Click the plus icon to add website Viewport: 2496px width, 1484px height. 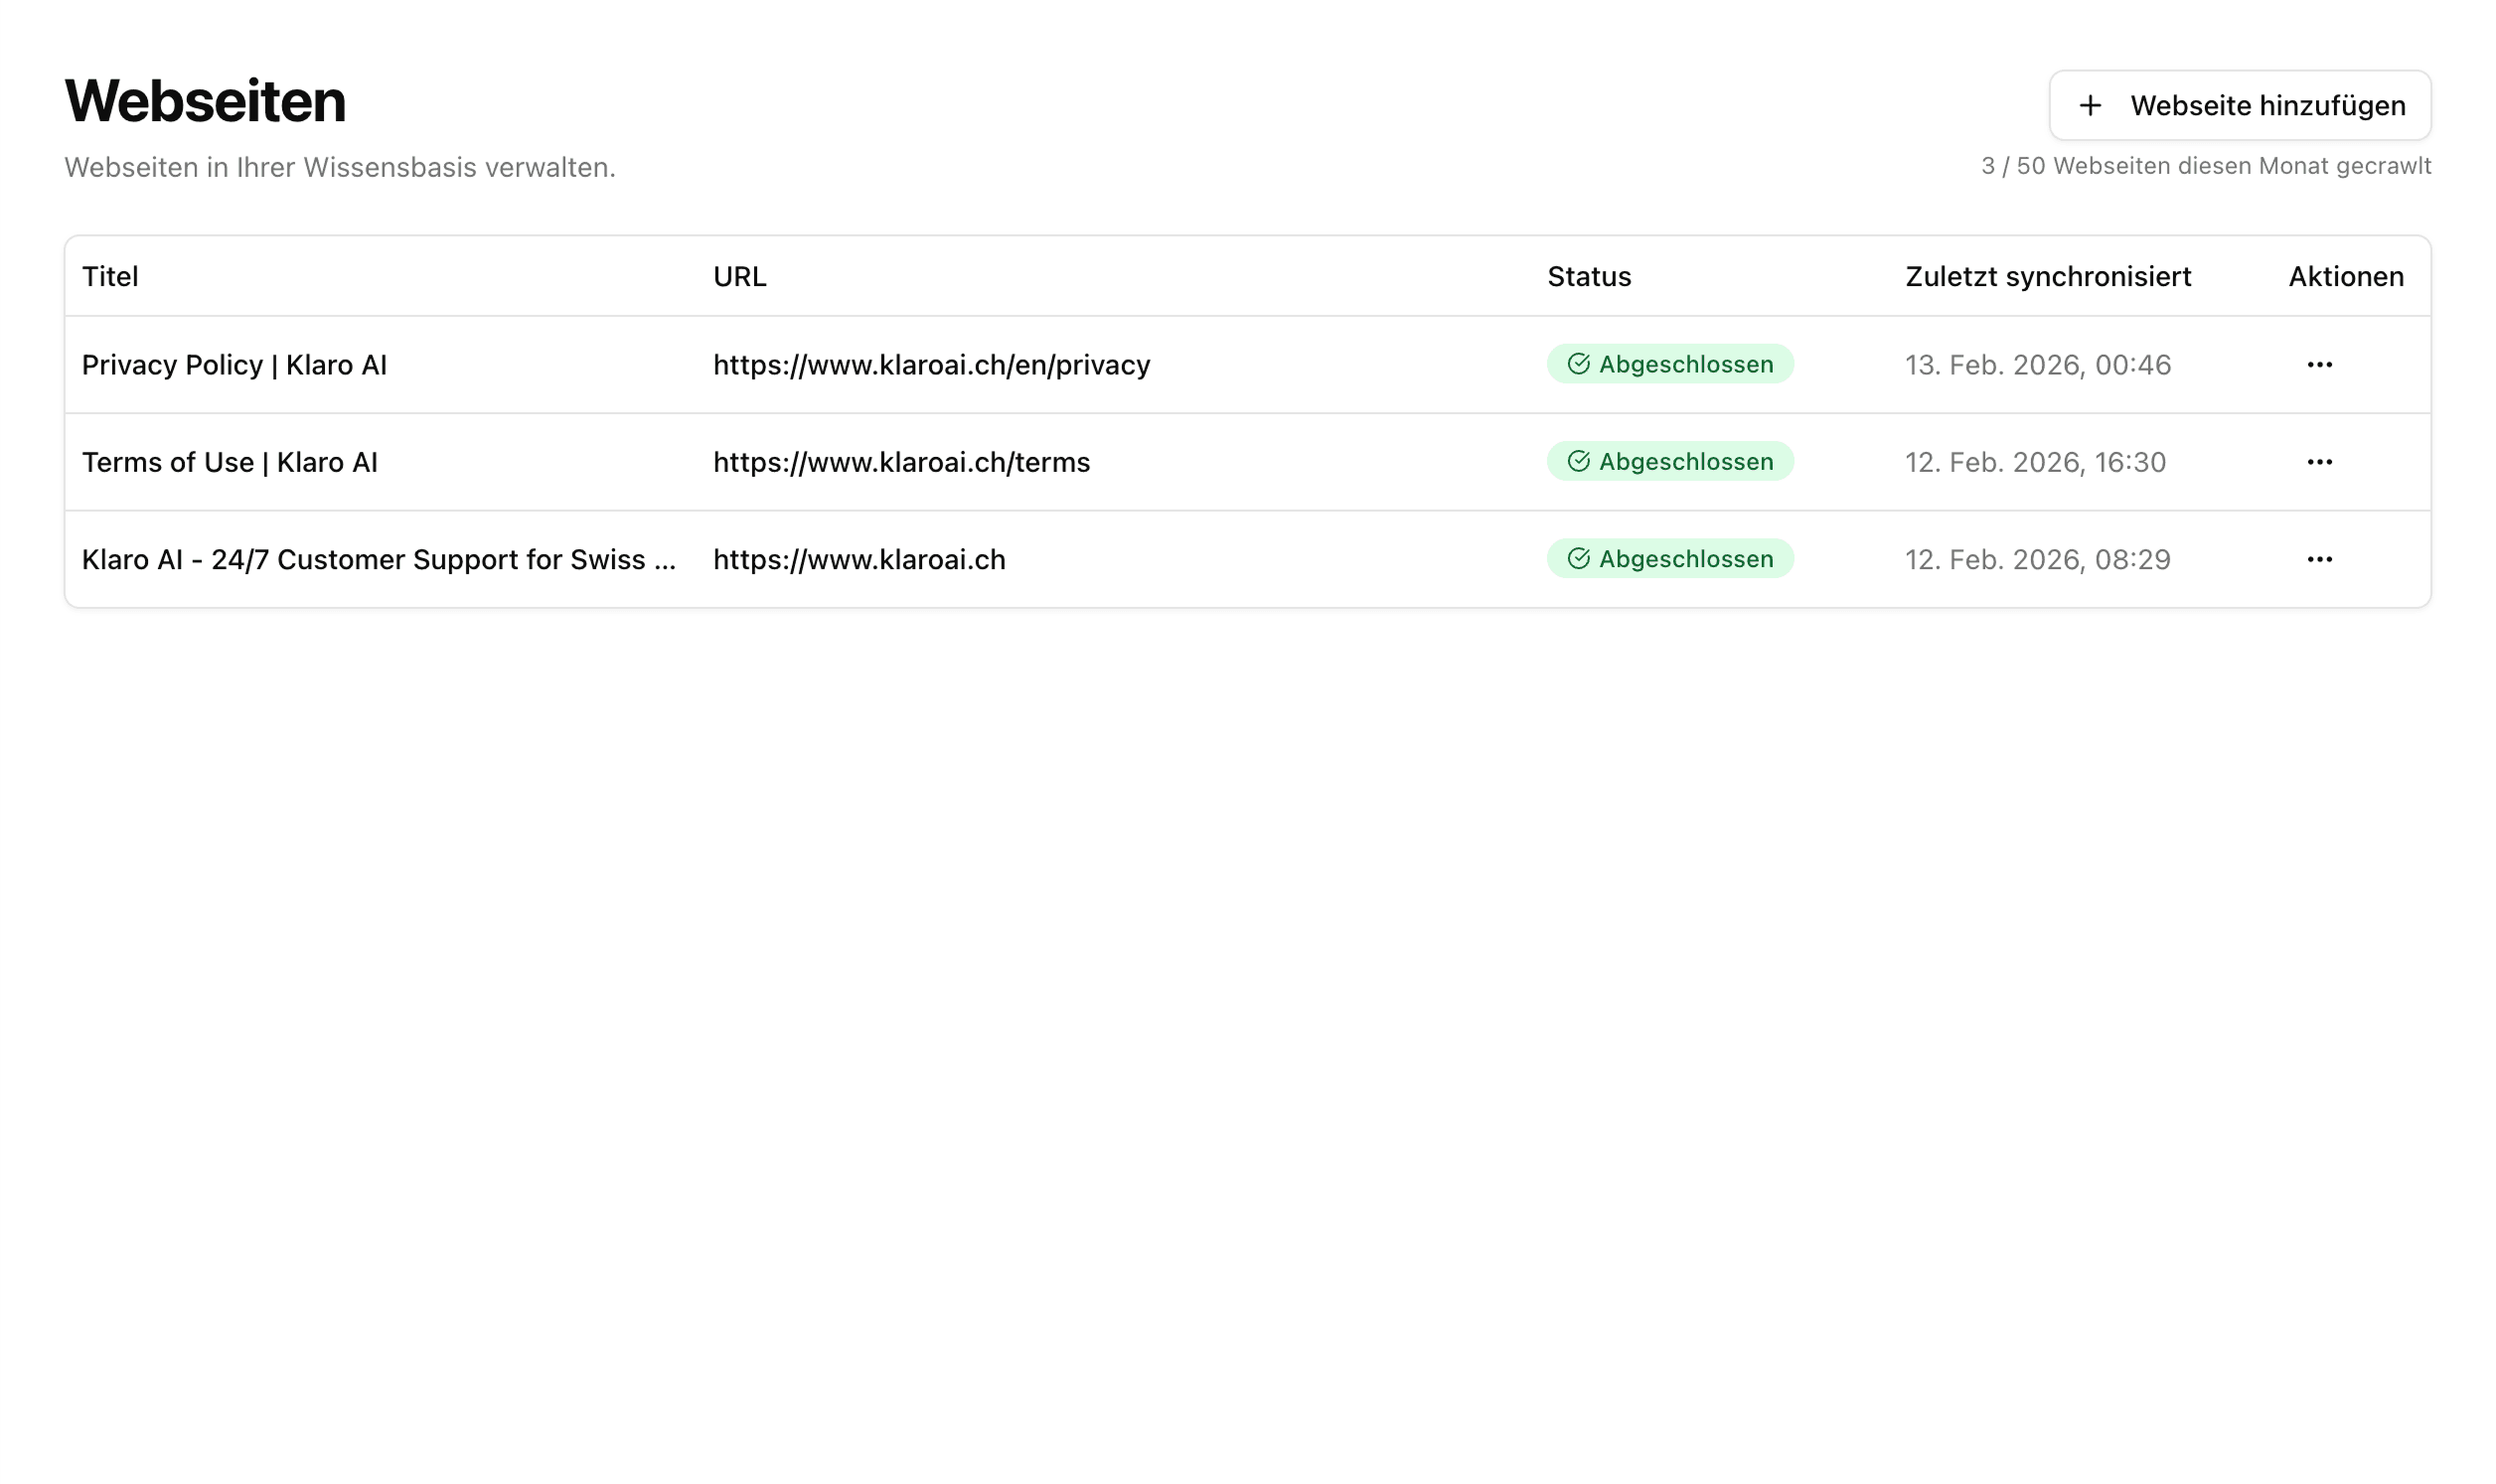tap(2090, 106)
